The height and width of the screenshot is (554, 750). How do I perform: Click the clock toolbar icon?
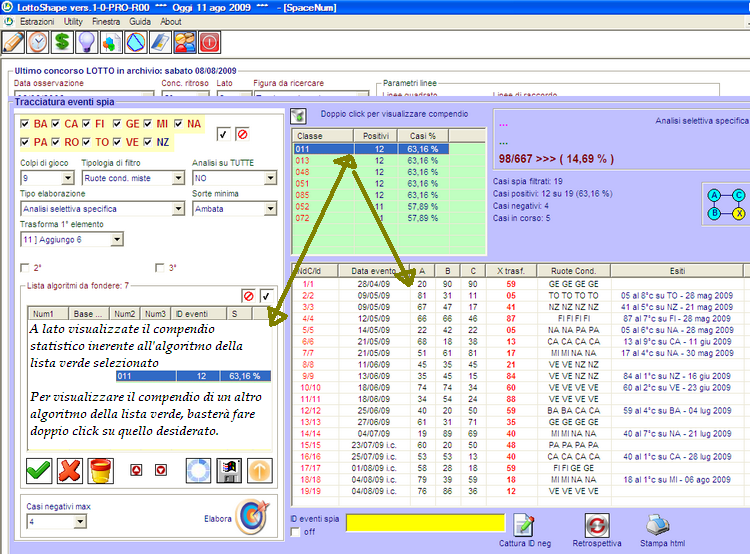pyautogui.click(x=38, y=43)
